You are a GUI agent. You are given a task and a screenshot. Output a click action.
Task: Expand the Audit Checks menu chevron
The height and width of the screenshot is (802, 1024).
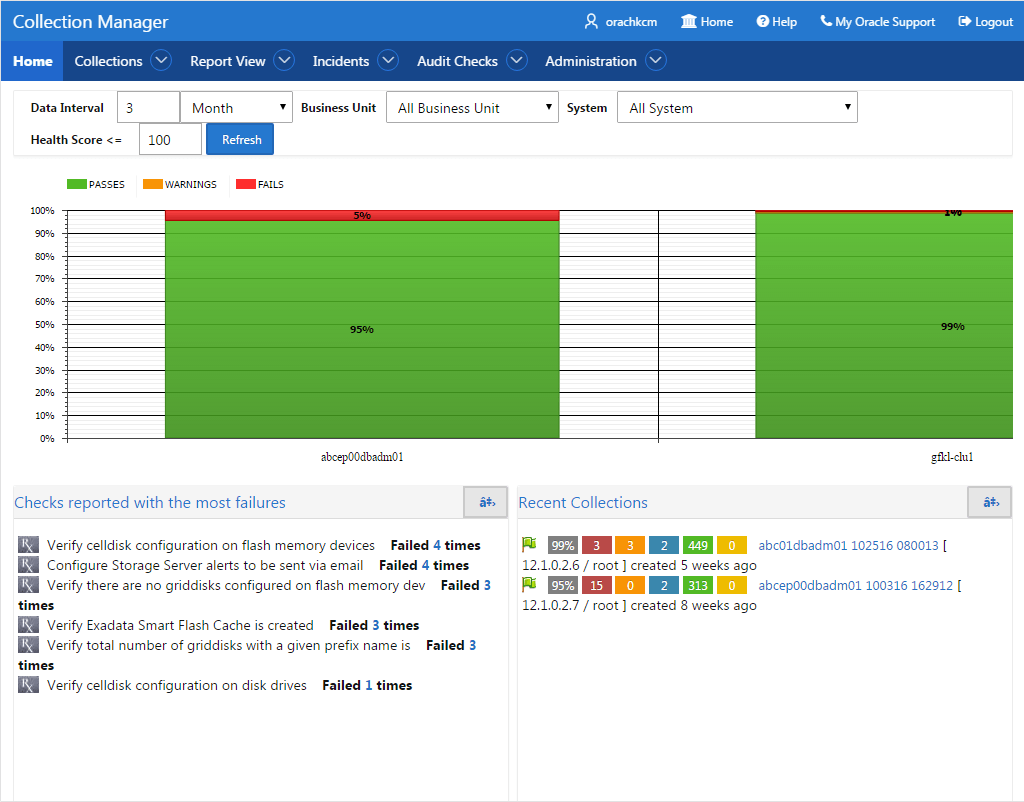click(517, 61)
